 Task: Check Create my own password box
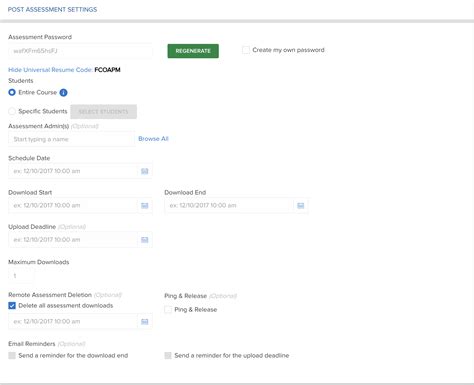246,50
